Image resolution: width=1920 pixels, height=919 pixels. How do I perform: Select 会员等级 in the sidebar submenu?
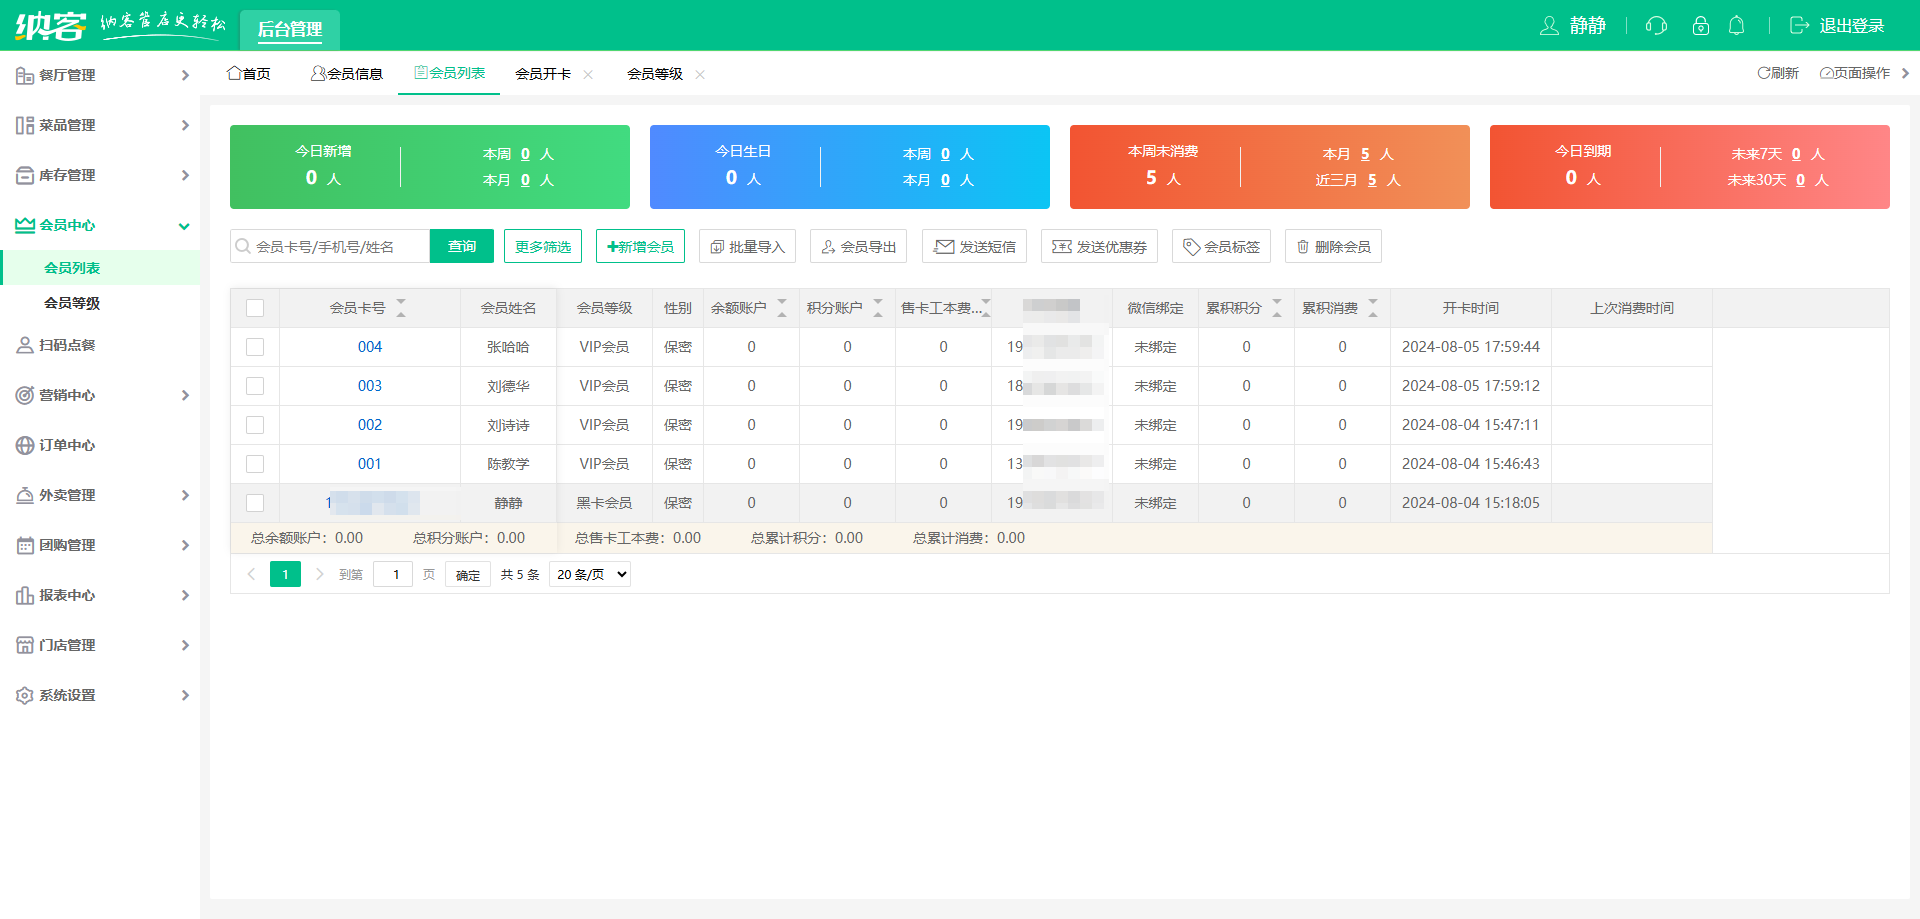point(72,303)
